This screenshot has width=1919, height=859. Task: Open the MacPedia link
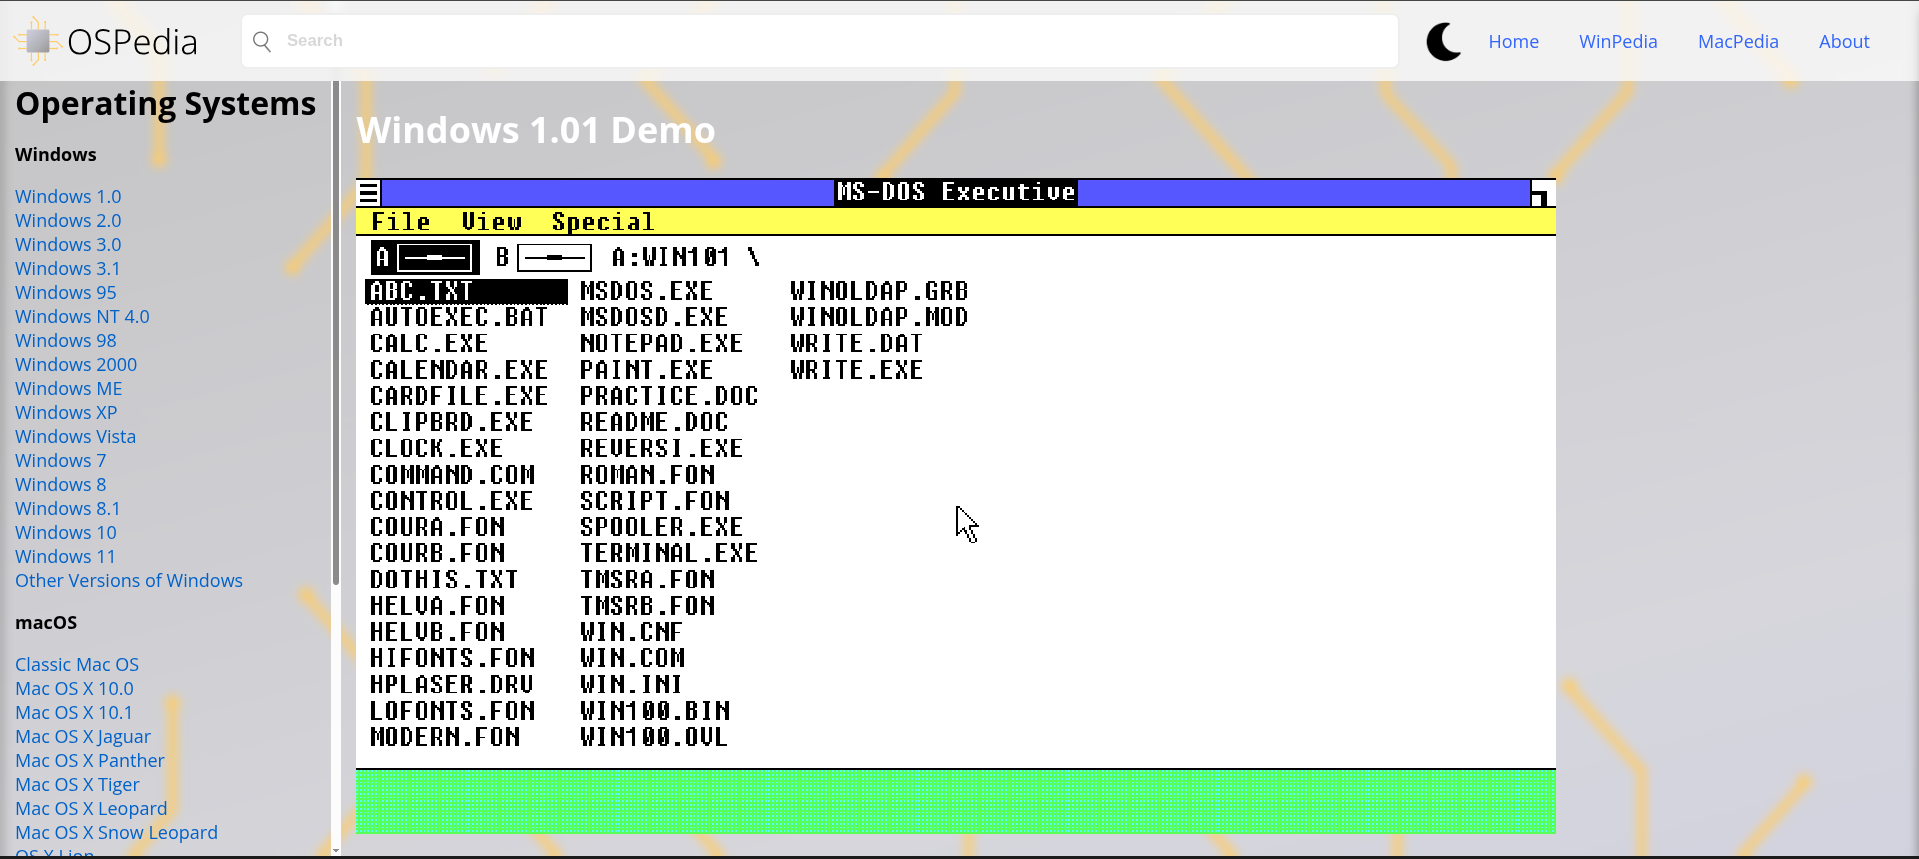pyautogui.click(x=1737, y=42)
